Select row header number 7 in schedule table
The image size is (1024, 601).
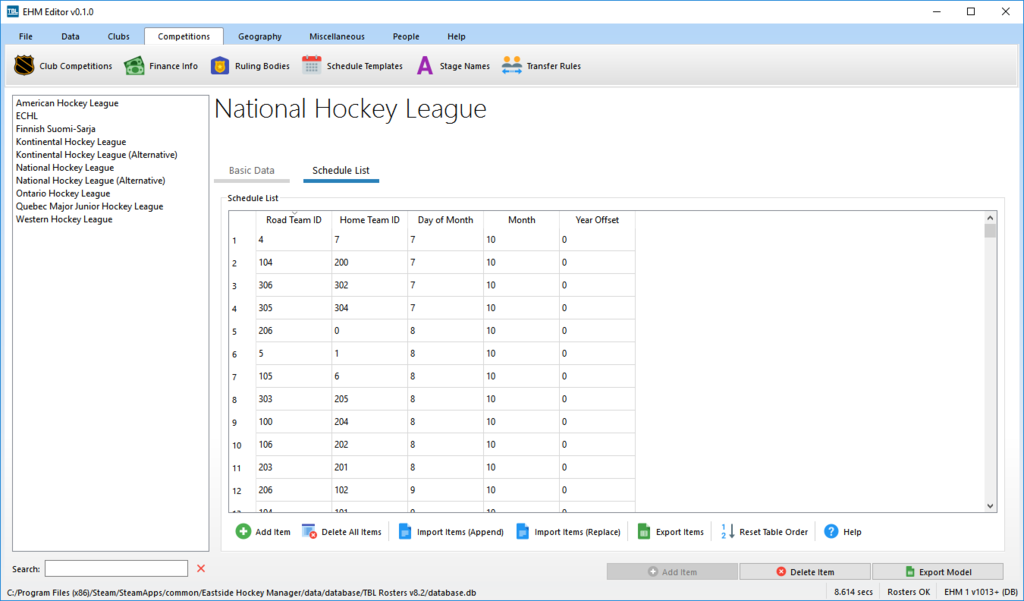pos(242,377)
